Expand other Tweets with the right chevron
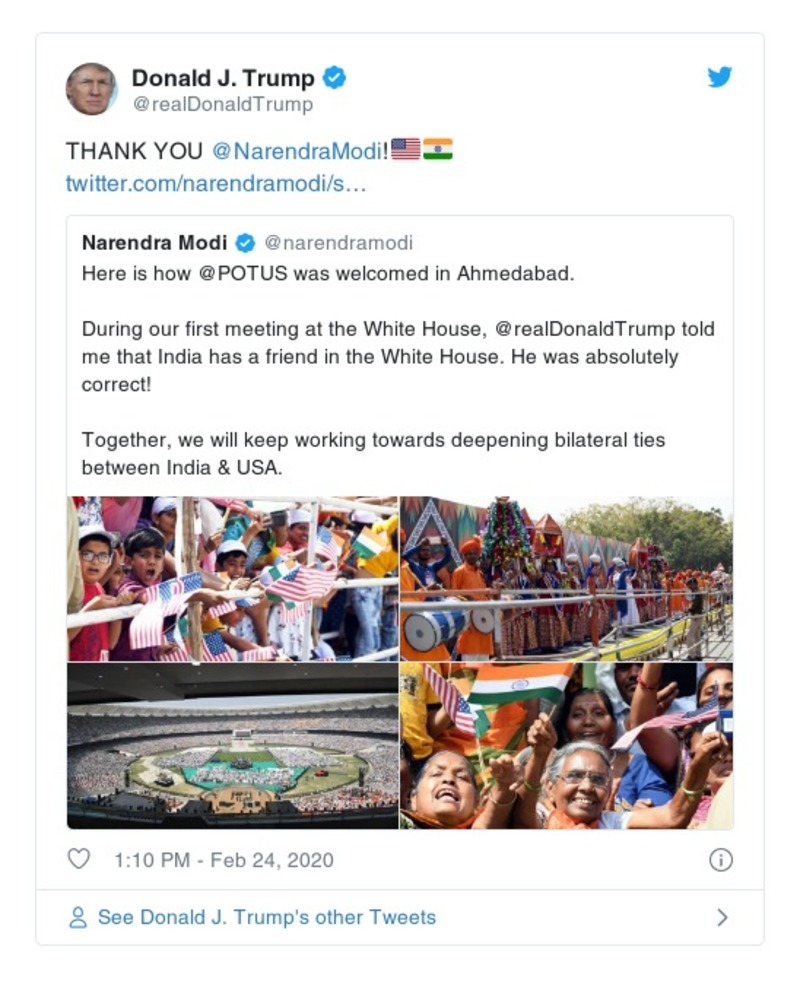The height and width of the screenshot is (981, 800). pyautogui.click(x=722, y=917)
